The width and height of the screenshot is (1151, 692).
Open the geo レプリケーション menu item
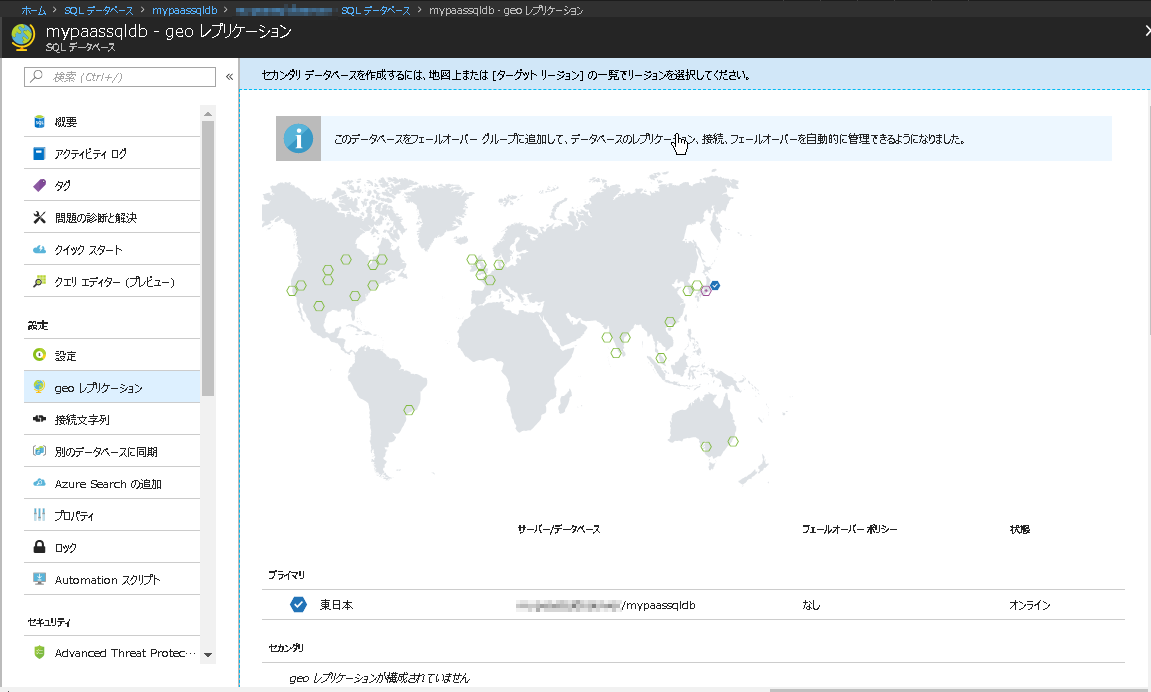(98, 388)
